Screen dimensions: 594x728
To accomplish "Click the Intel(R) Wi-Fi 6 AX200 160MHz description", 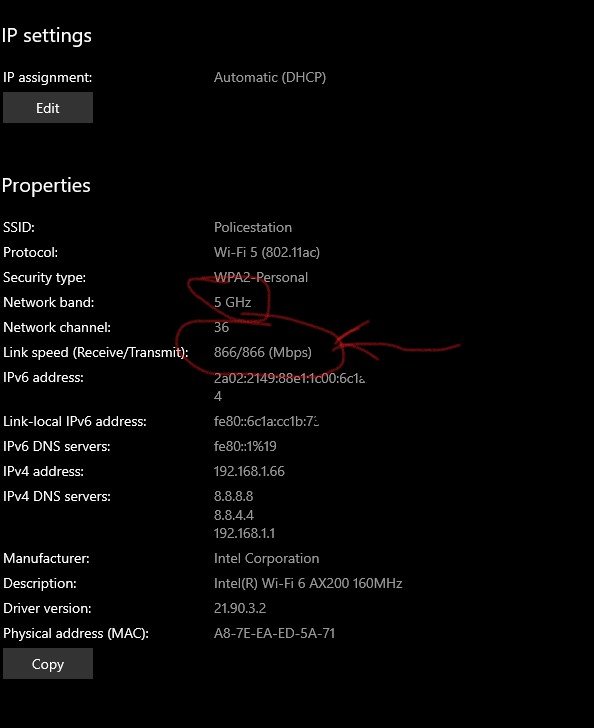I will (308, 583).
